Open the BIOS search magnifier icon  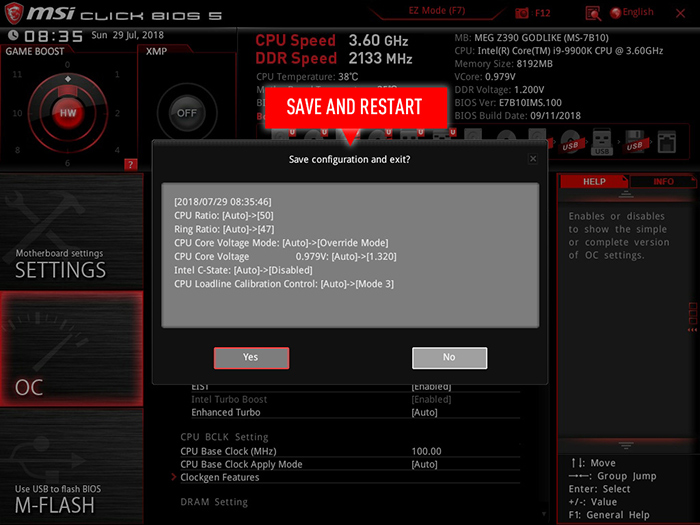(593, 13)
